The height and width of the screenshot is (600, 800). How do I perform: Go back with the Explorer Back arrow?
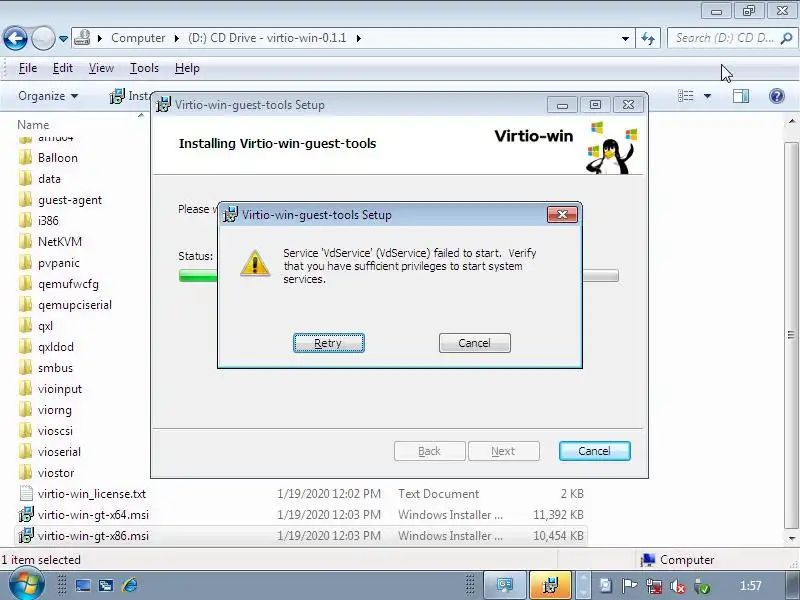coord(15,38)
